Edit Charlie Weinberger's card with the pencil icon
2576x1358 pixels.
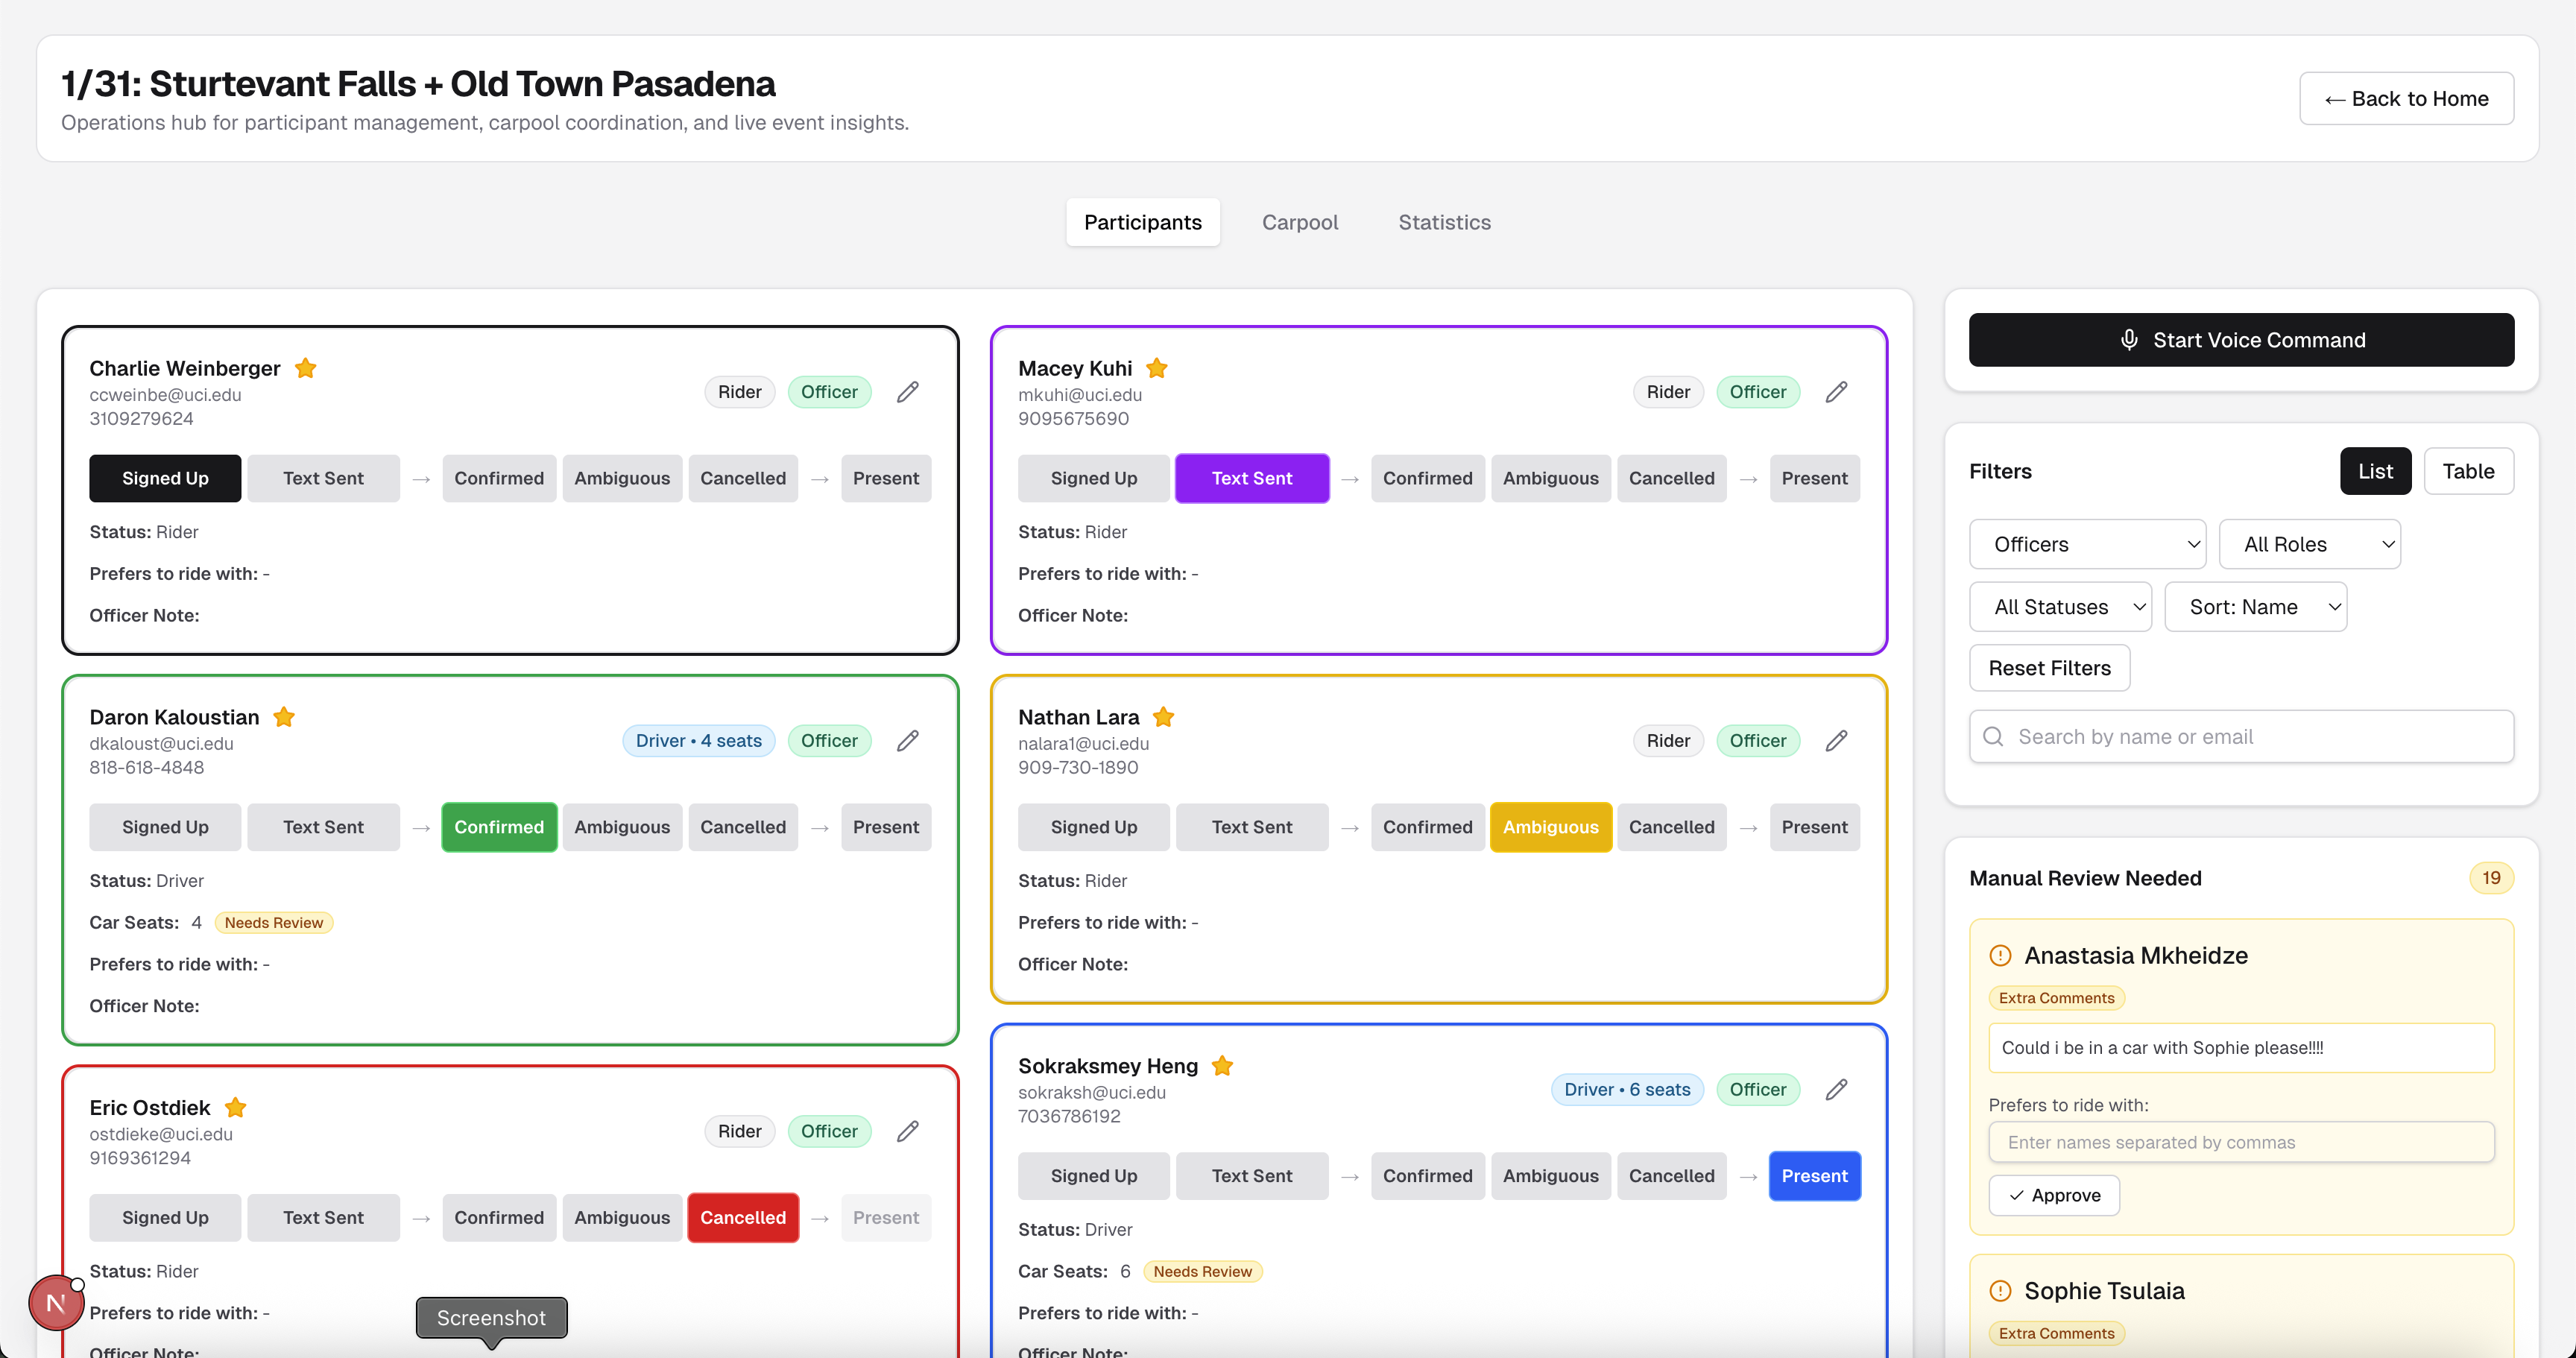[x=907, y=392]
